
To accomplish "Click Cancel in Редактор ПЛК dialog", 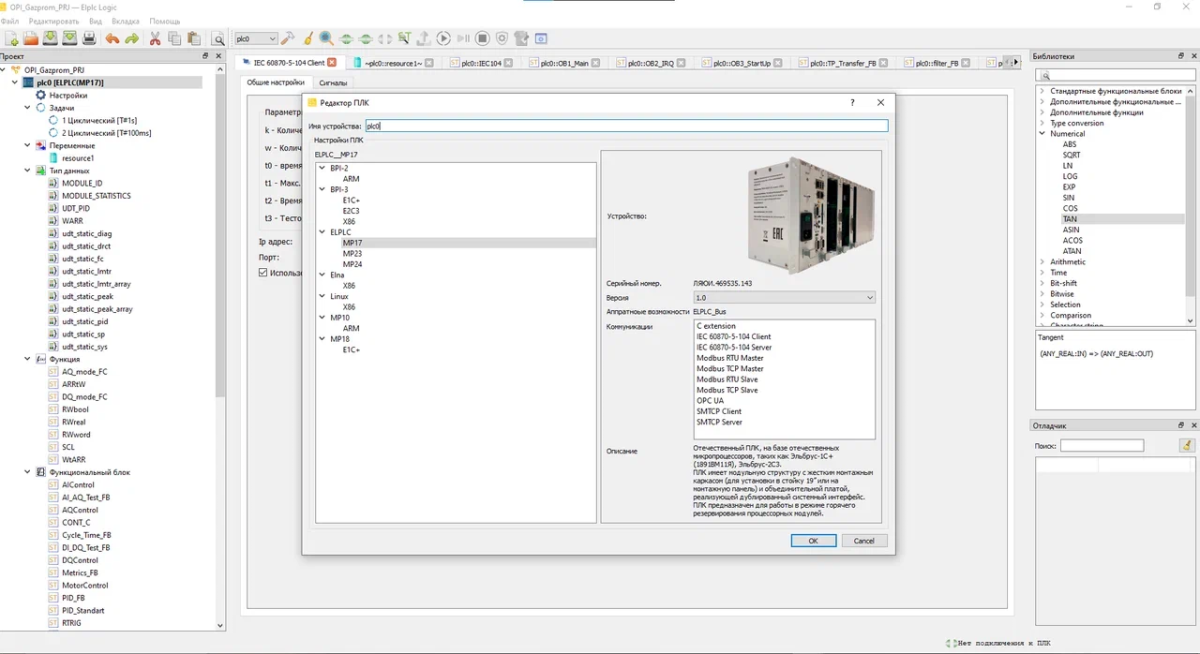I will (x=864, y=540).
